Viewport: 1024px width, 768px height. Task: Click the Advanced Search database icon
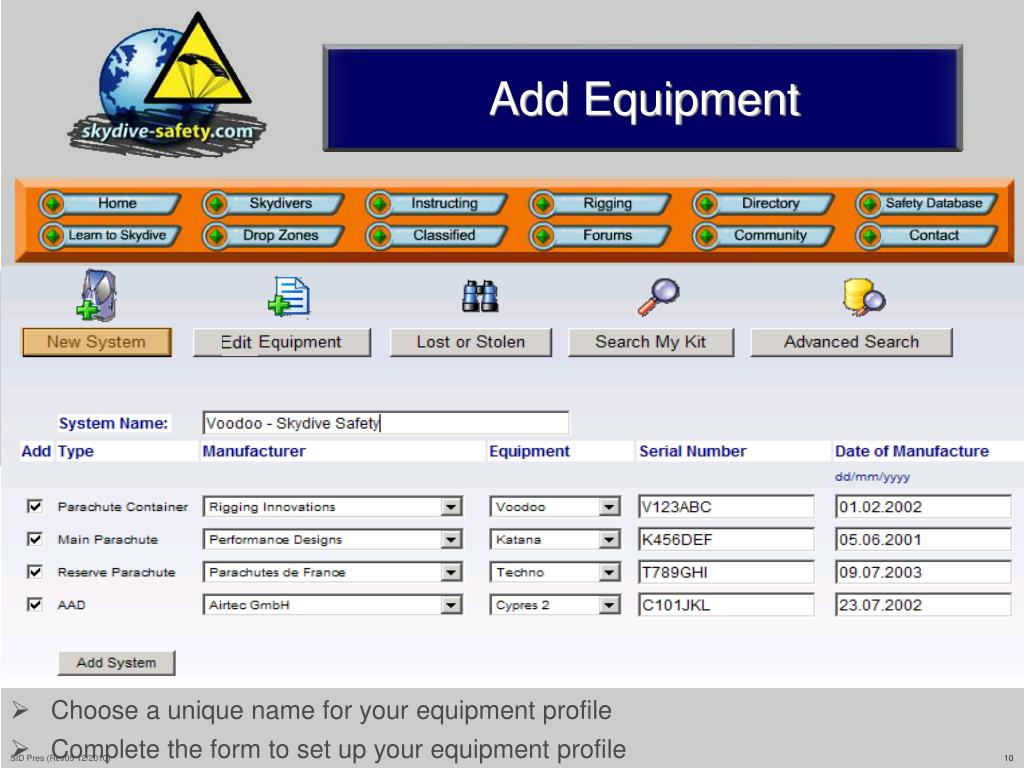click(x=863, y=298)
